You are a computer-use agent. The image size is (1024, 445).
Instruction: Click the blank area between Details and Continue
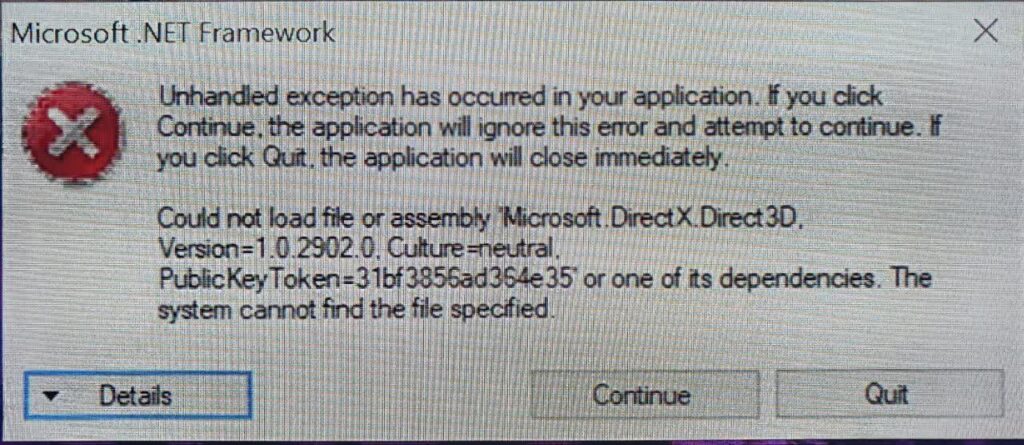[391, 395]
